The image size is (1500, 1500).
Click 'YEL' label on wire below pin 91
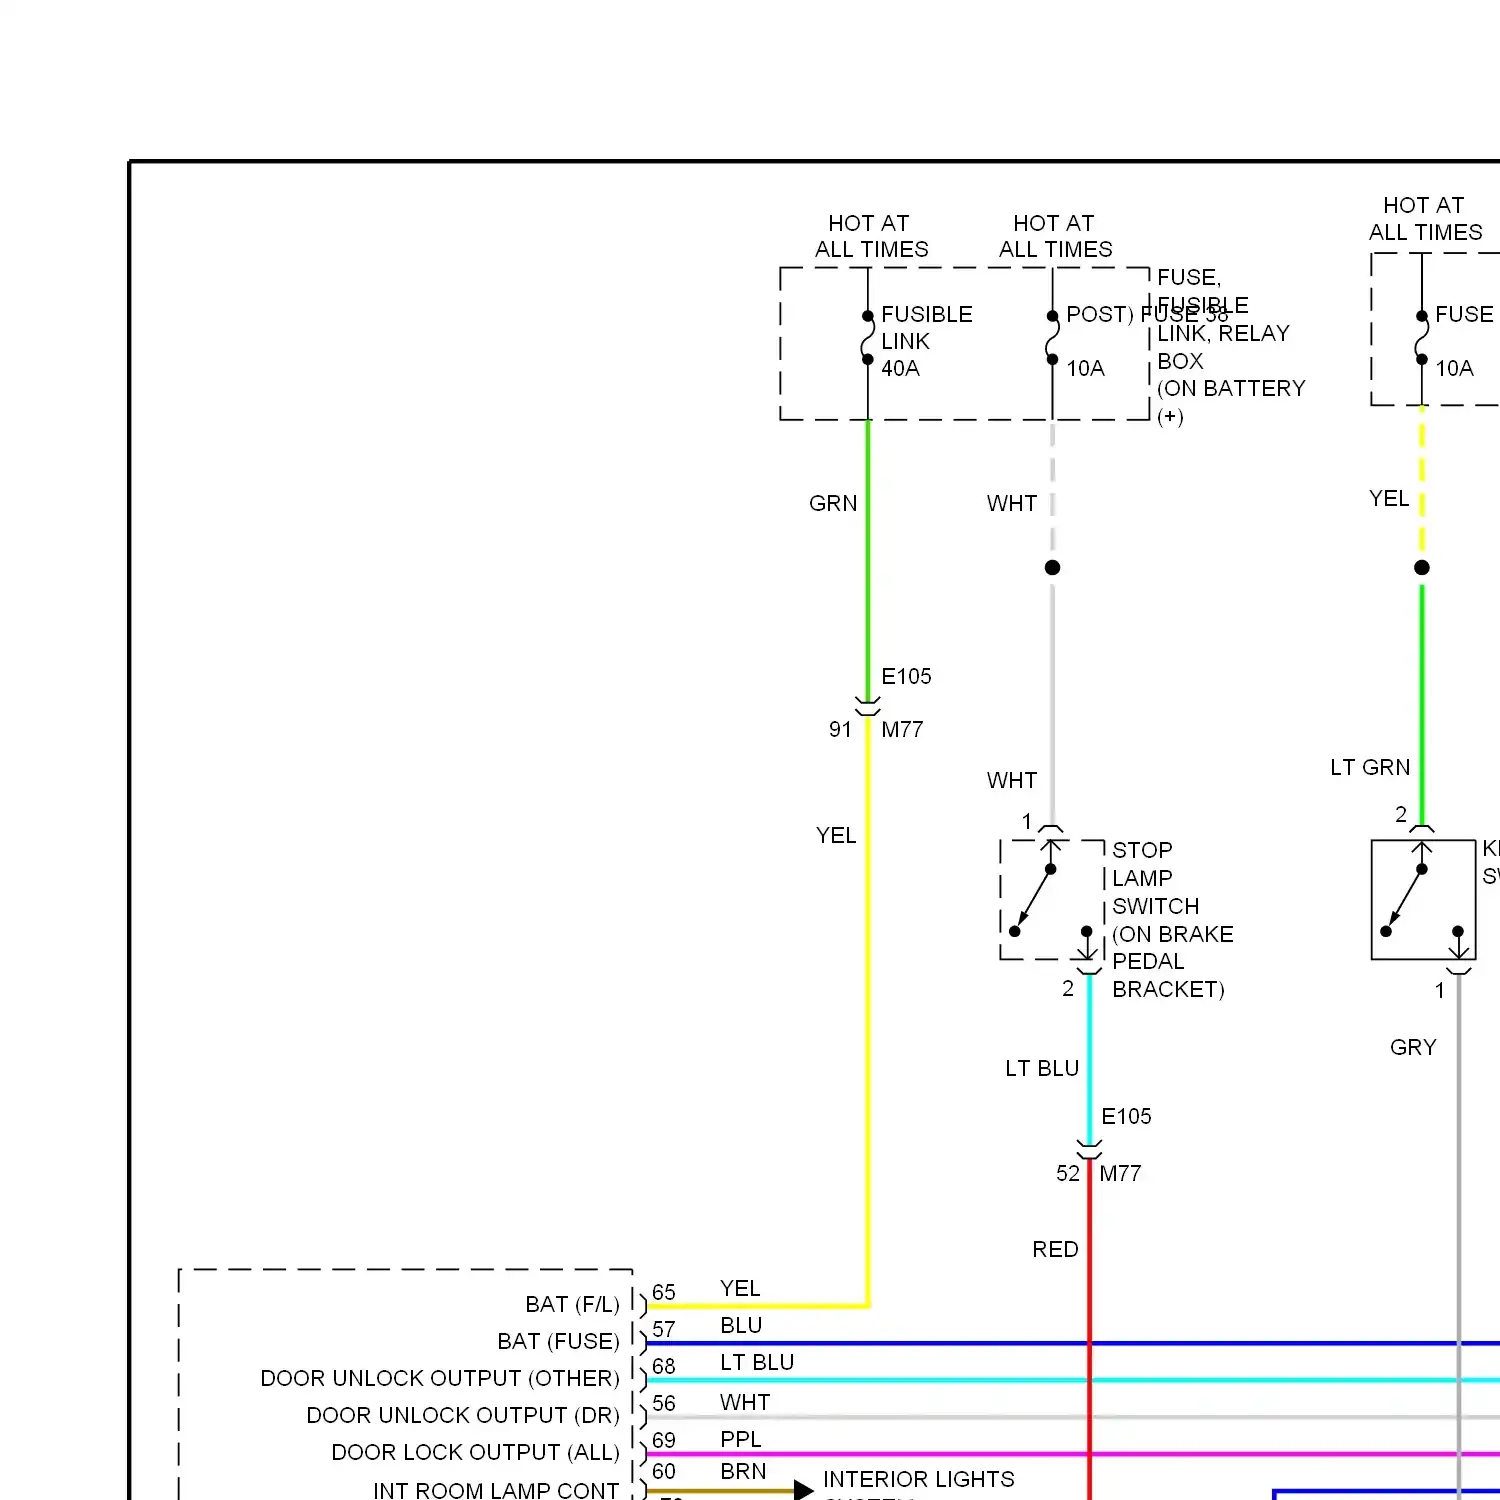click(x=836, y=835)
